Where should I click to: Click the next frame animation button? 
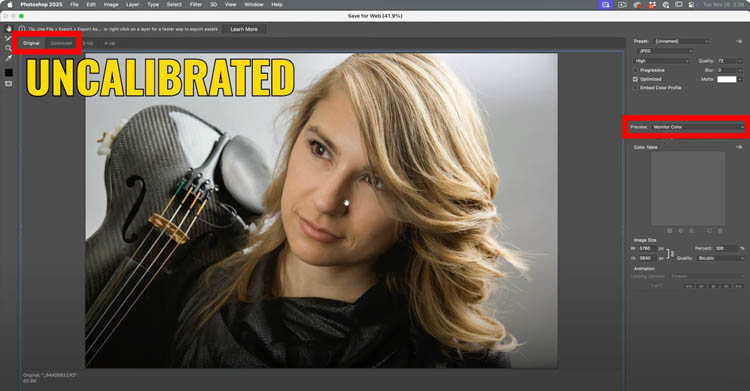tap(726, 286)
